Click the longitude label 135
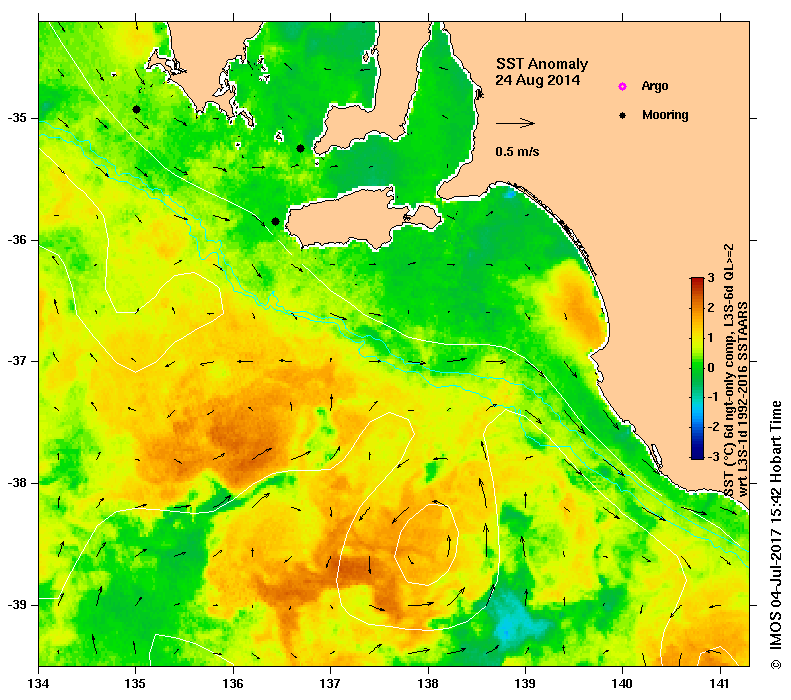Image resolution: width=791 pixels, height=700 pixels. tap(135, 684)
